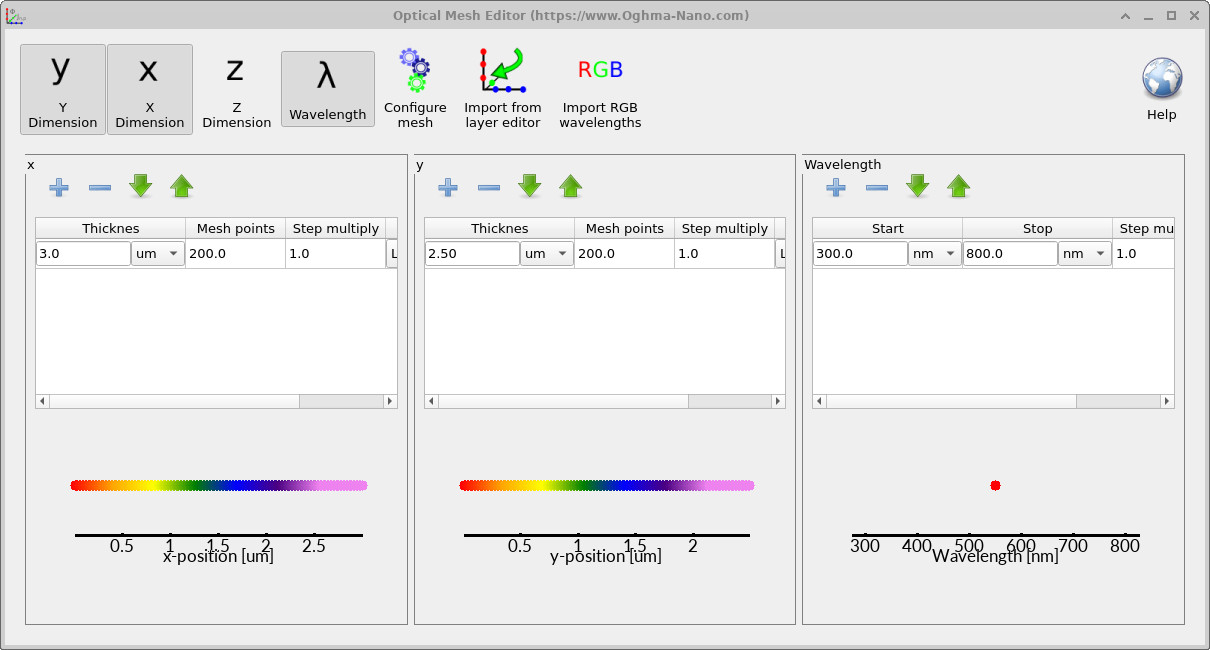Remove a row in x panel
The image size is (1210, 650).
pyautogui.click(x=100, y=187)
